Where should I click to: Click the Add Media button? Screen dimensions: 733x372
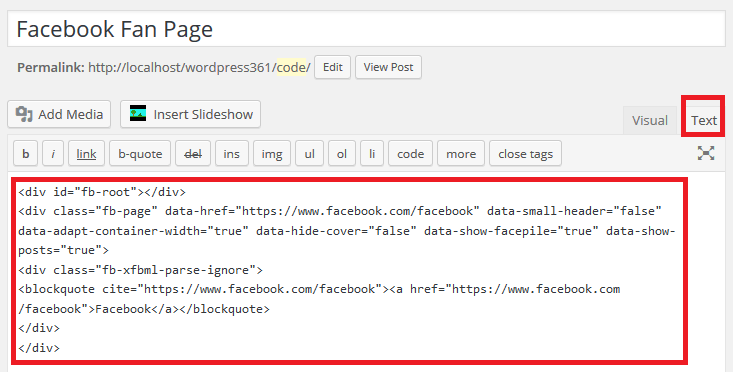pos(59,114)
